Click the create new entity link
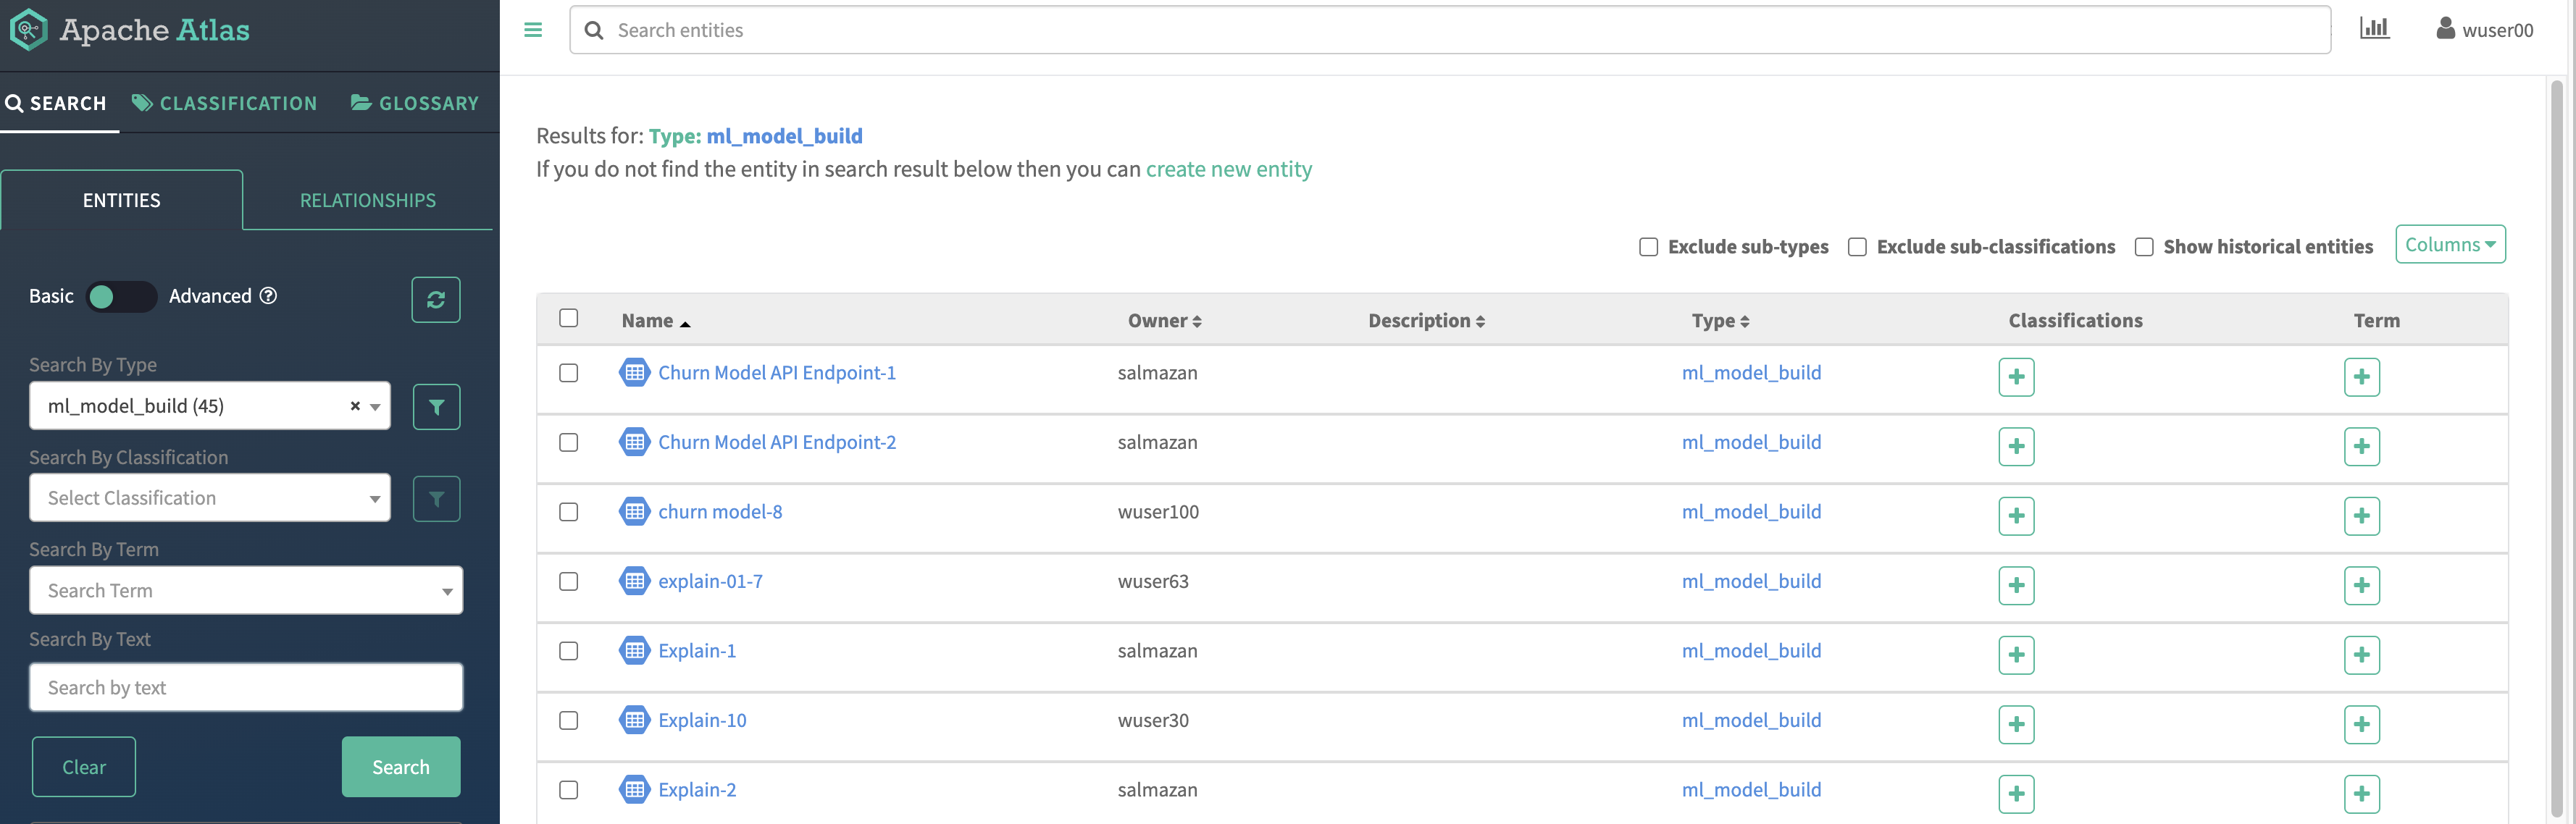 (1228, 169)
